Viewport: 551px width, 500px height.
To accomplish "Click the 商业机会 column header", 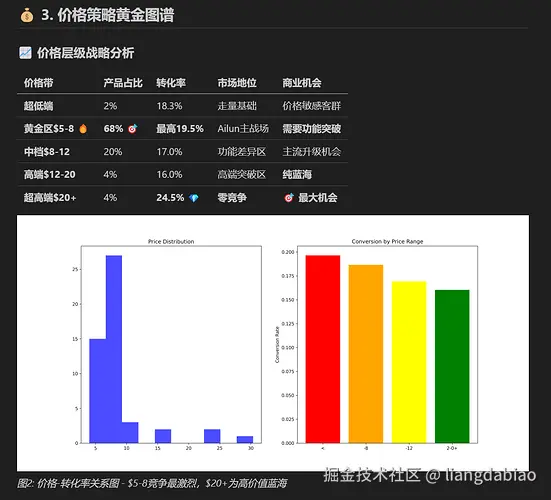I will click(302, 83).
